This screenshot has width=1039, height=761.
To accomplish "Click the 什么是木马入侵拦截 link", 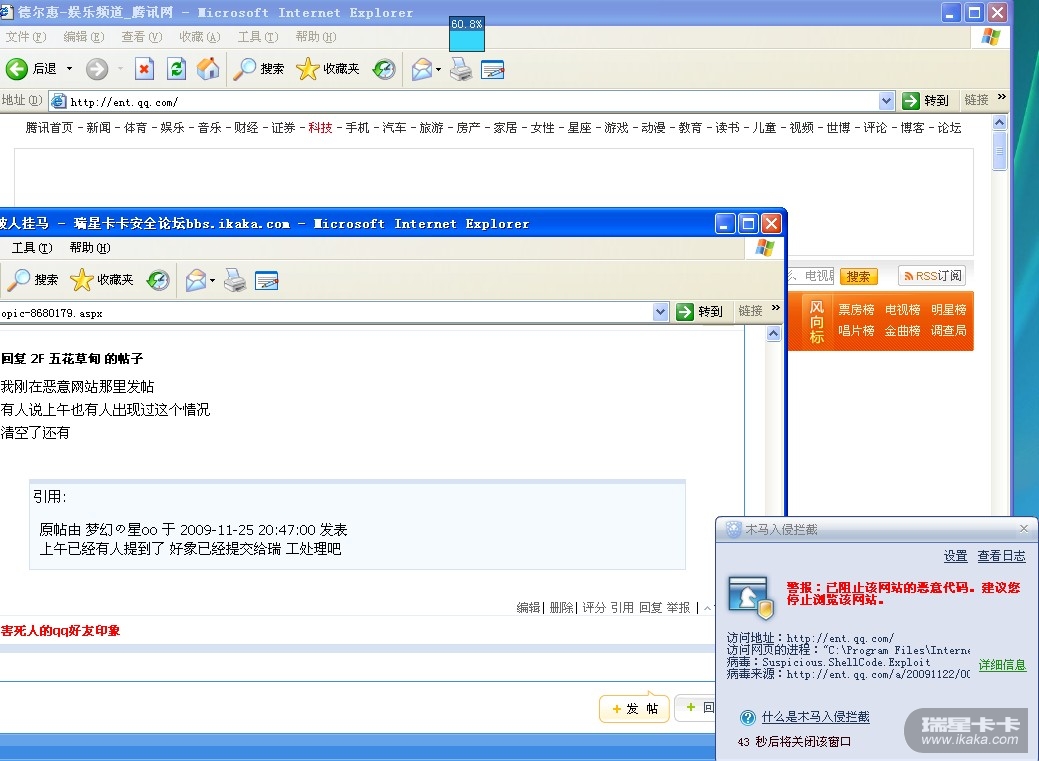I will pos(815,717).
